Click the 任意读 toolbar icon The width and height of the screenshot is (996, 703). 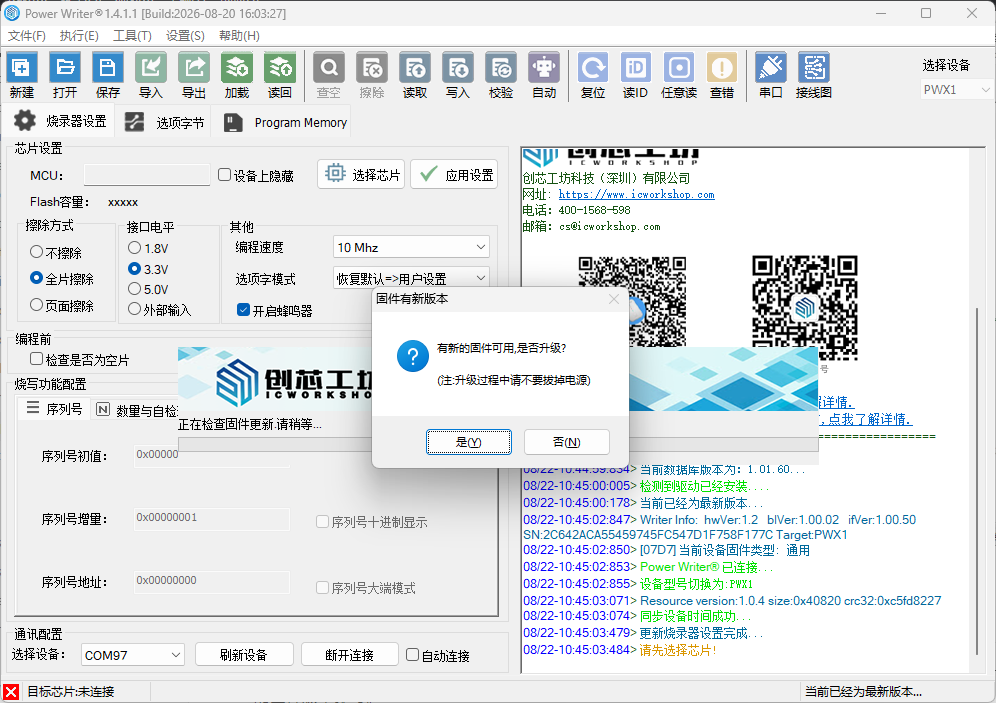(x=679, y=75)
